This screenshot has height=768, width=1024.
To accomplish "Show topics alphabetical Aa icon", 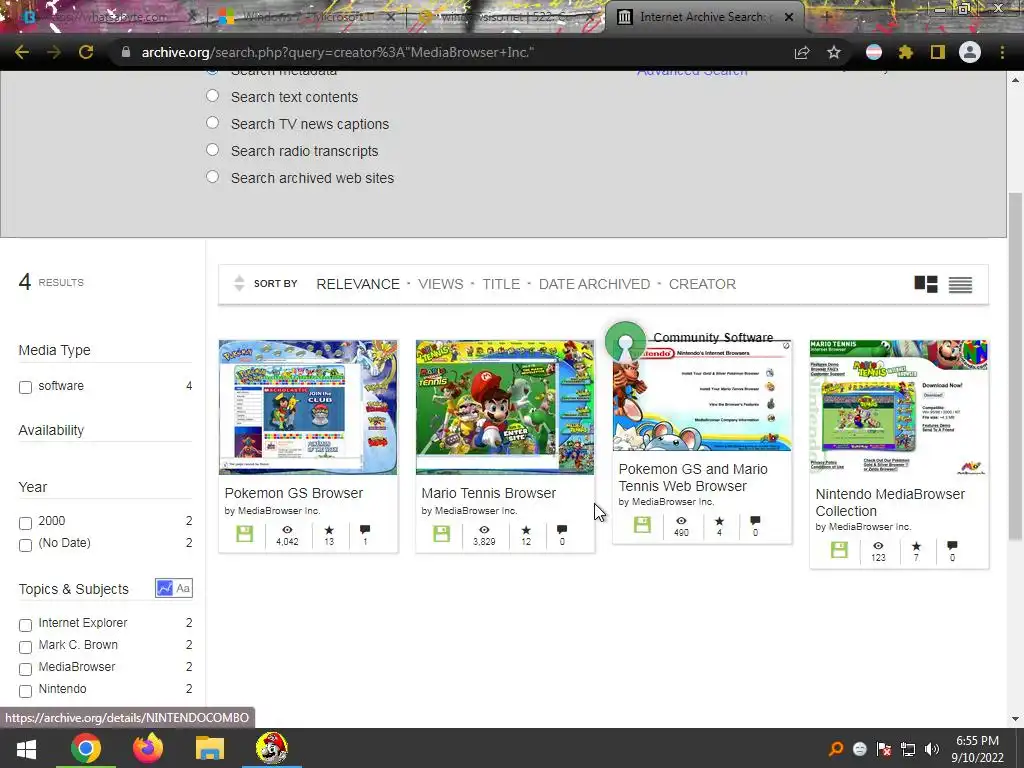I will [x=184, y=588].
